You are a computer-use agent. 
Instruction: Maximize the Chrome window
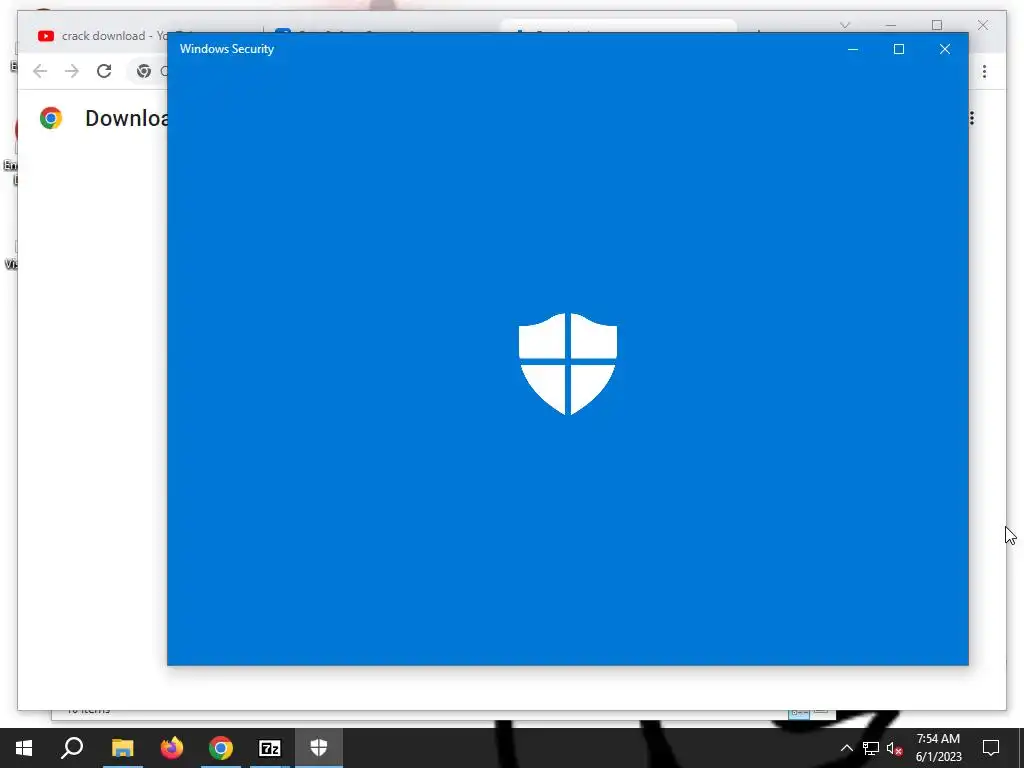pyautogui.click(x=937, y=25)
